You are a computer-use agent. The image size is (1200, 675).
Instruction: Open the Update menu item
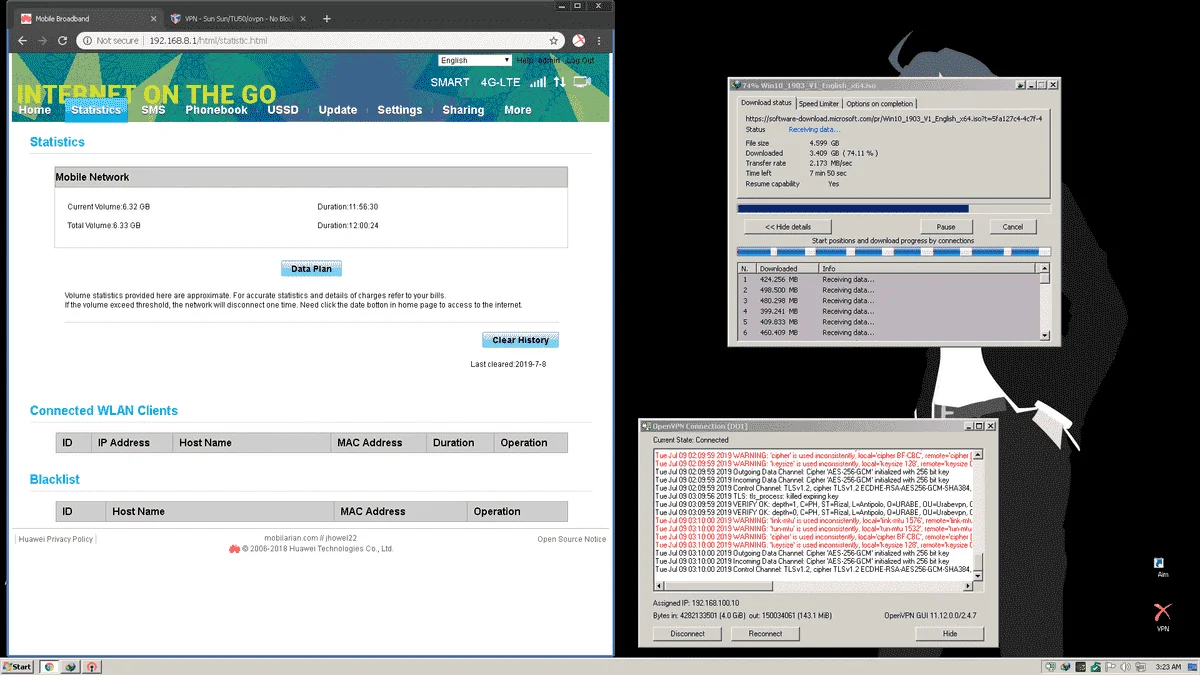tap(338, 110)
